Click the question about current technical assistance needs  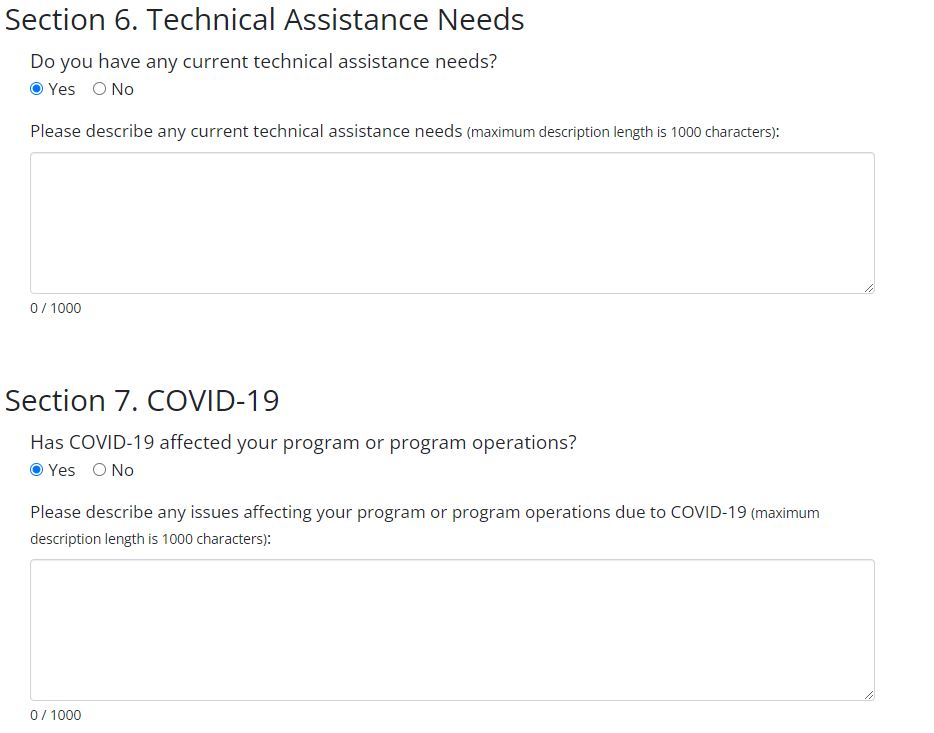point(263,61)
